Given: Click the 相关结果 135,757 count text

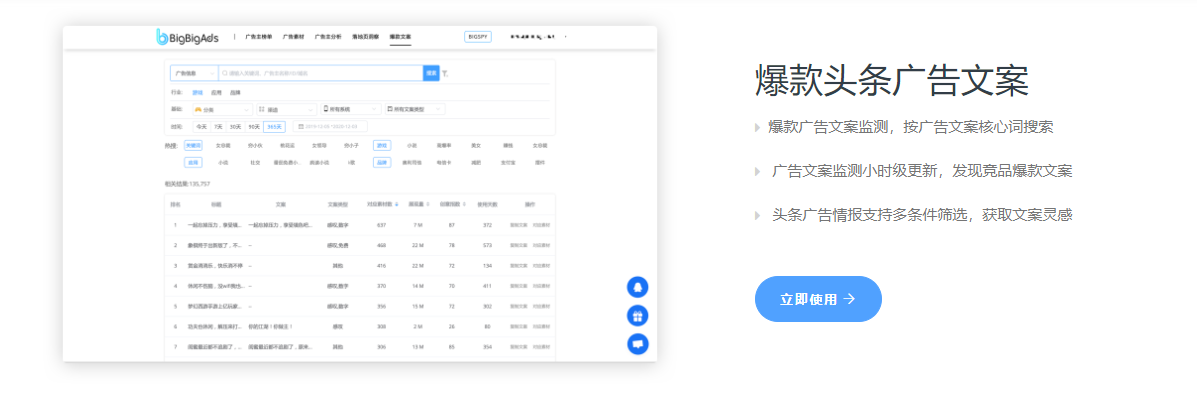Looking at the screenshot, I should pyautogui.click(x=187, y=185).
